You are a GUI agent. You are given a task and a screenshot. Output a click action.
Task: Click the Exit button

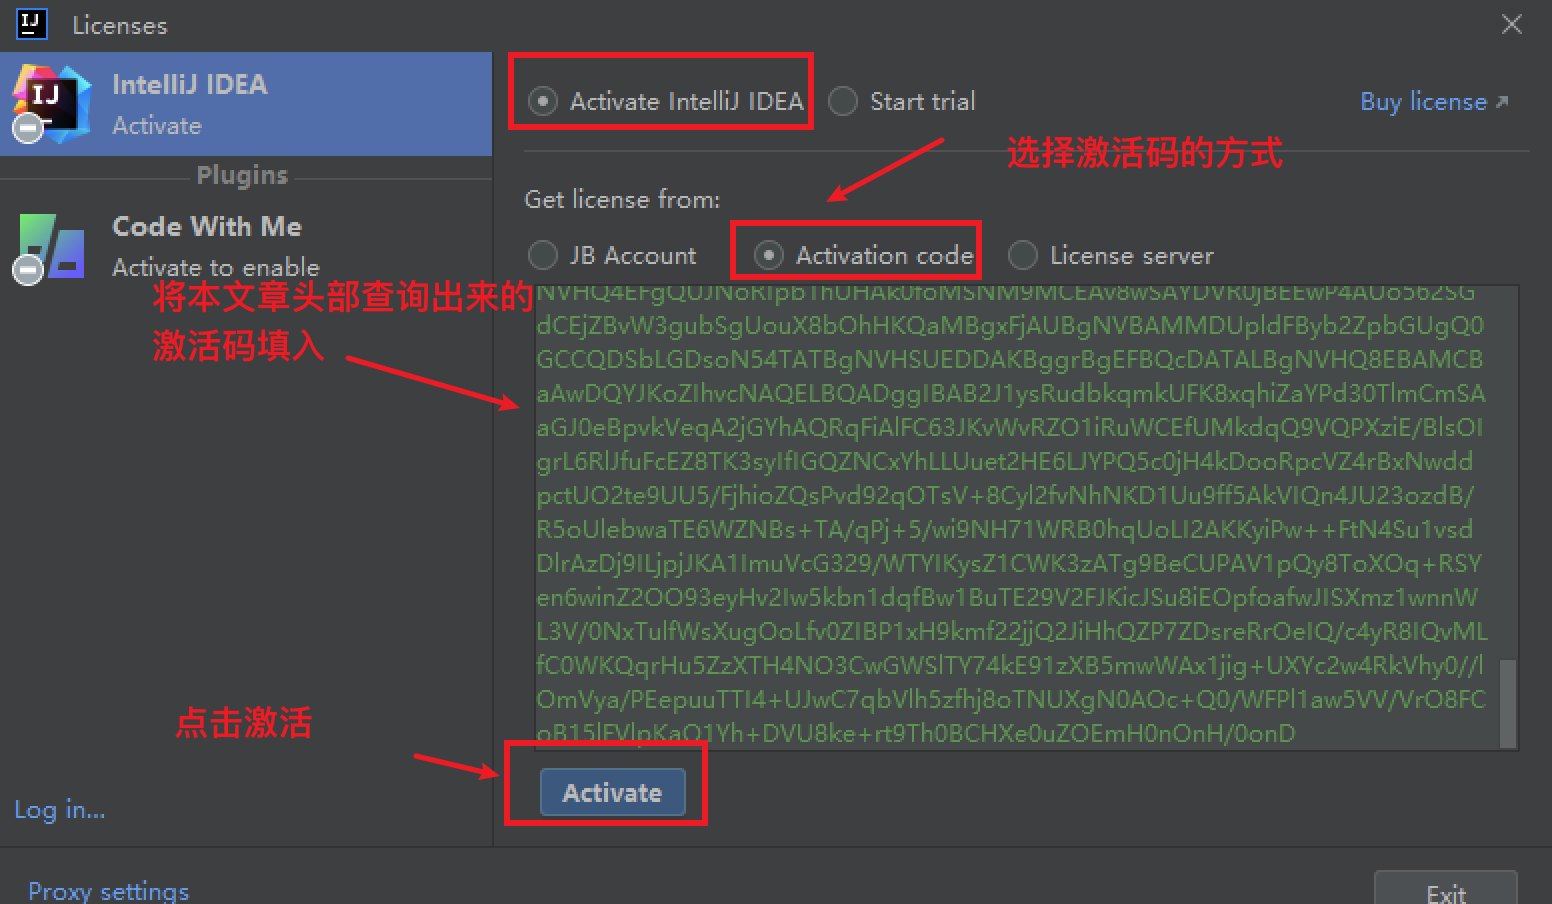point(1445,888)
